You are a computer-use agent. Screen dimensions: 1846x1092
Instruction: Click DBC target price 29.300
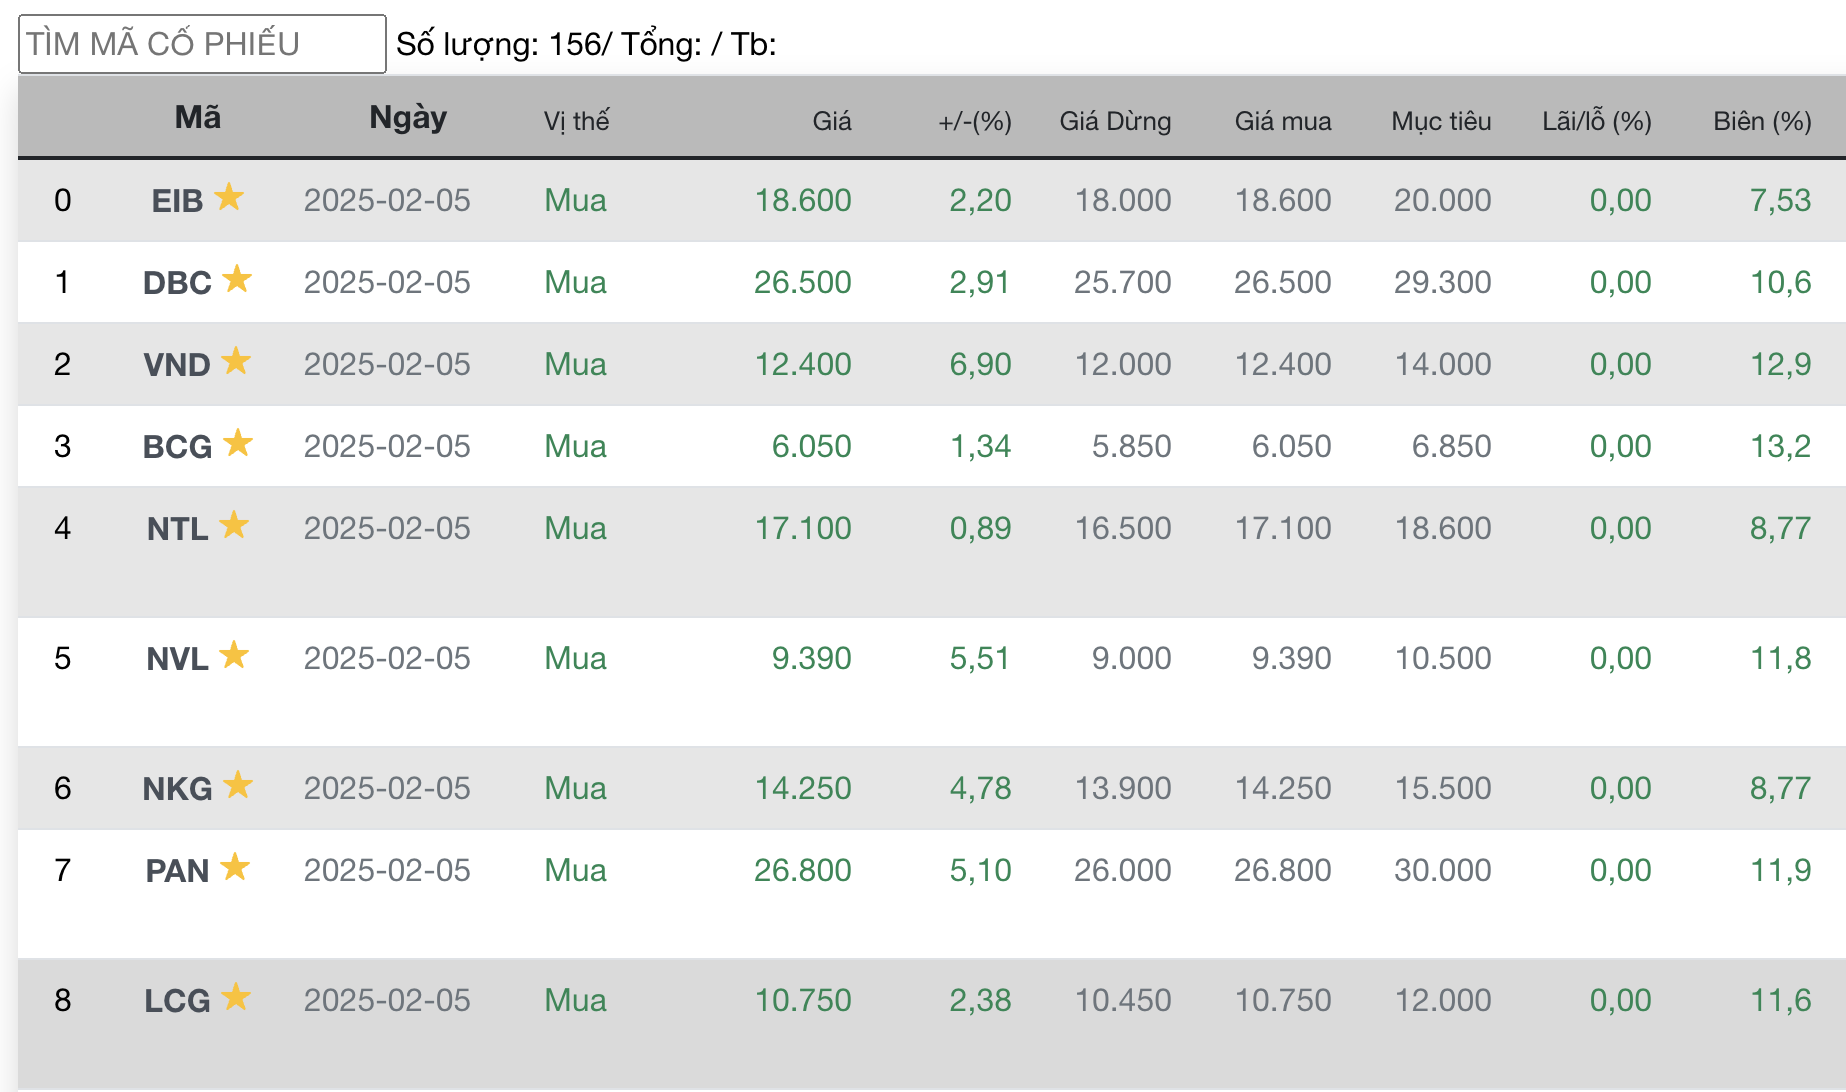pos(1443,282)
